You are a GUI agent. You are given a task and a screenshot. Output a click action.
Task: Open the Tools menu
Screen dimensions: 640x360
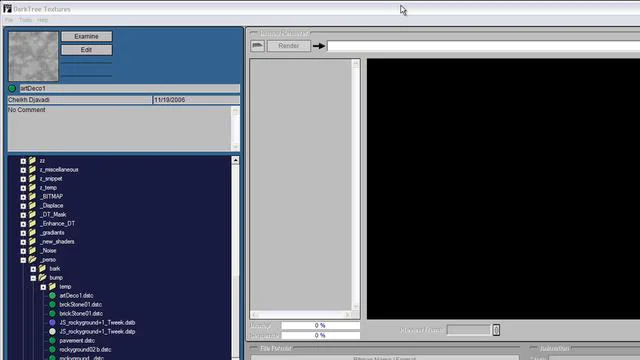[x=25, y=20]
